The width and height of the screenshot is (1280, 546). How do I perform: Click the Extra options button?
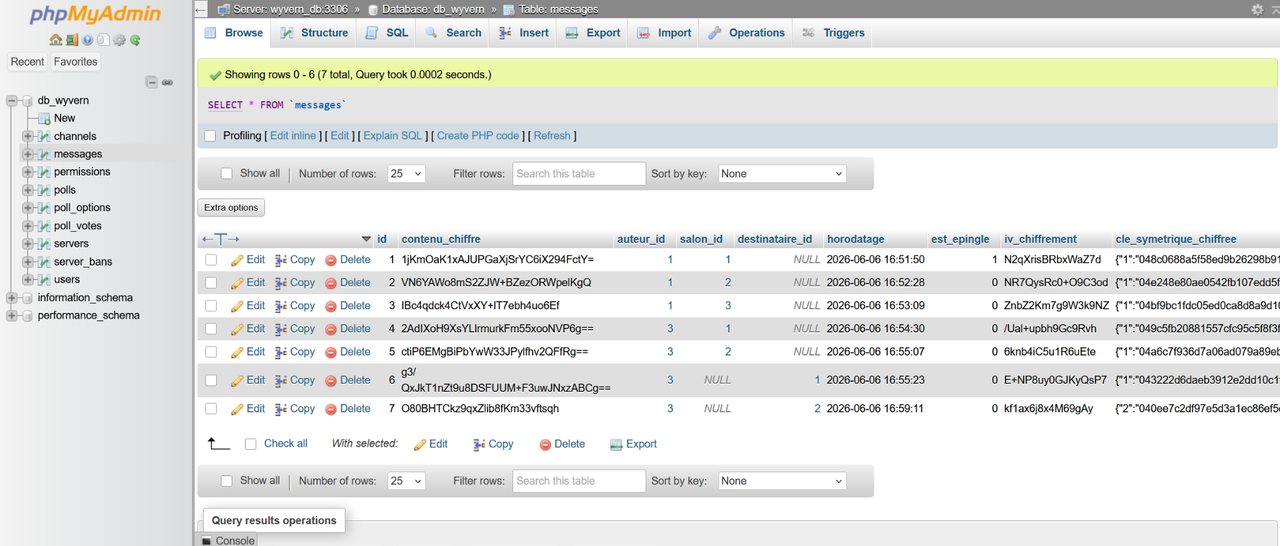231,208
